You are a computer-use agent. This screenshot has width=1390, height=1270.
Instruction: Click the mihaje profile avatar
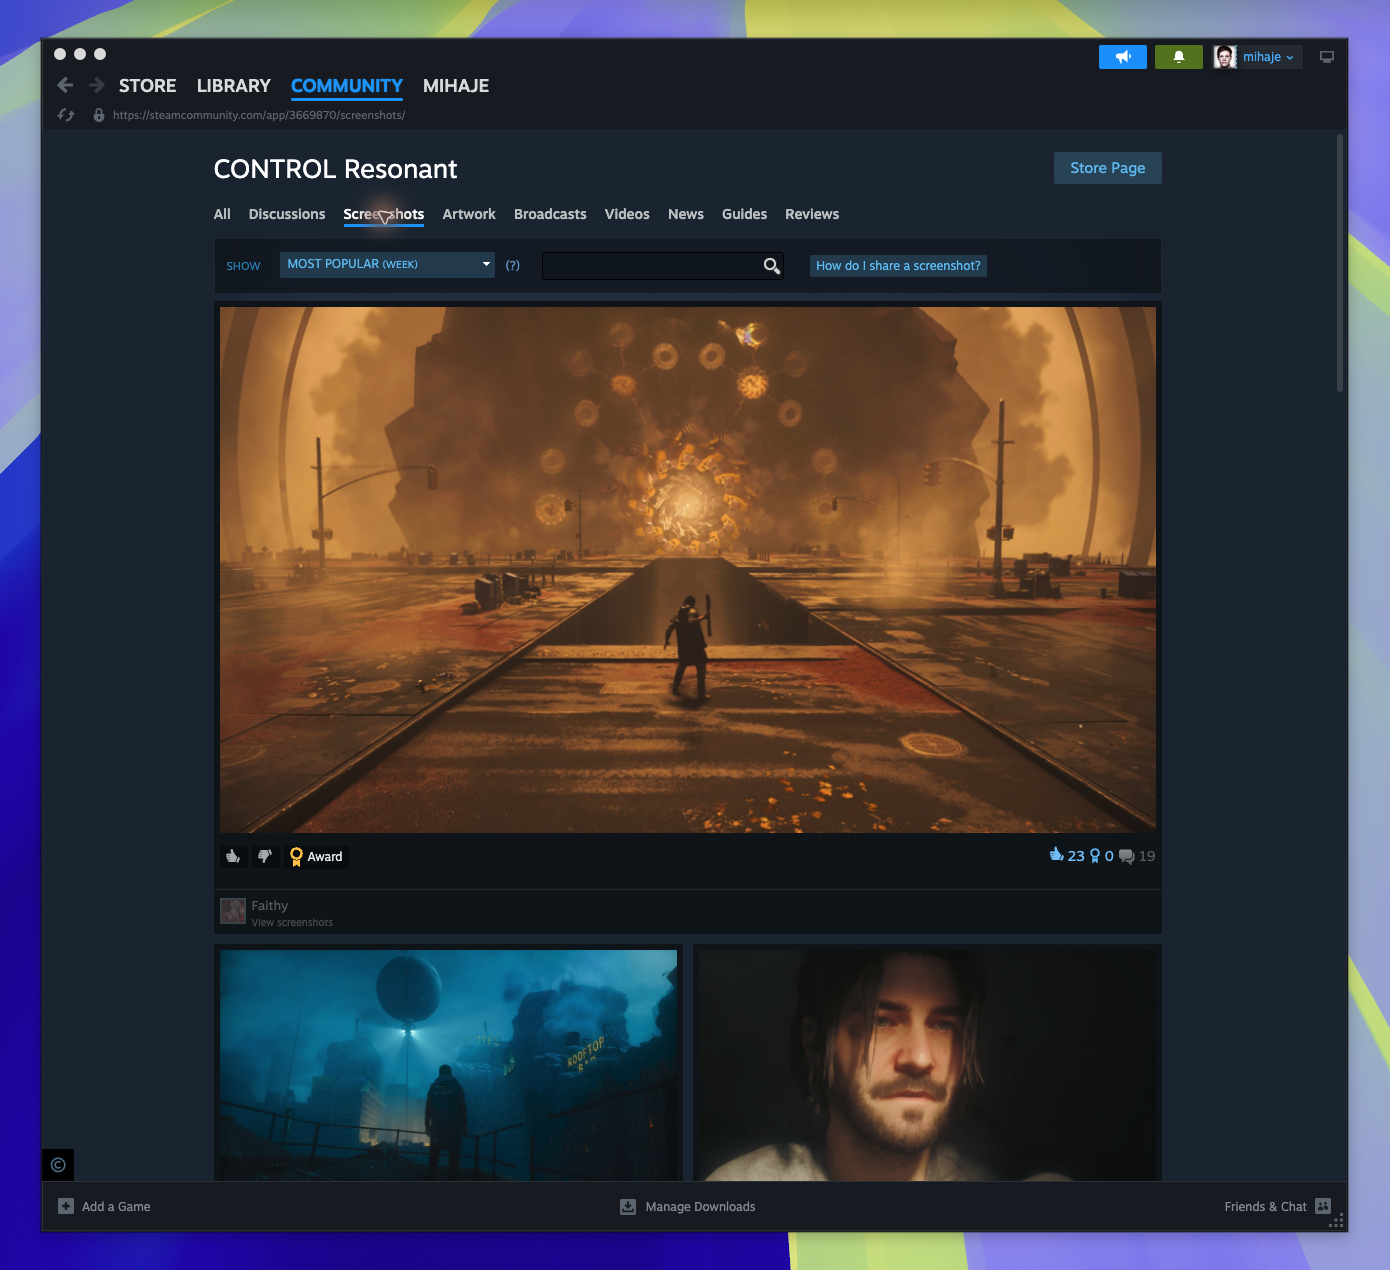pyautogui.click(x=1225, y=57)
